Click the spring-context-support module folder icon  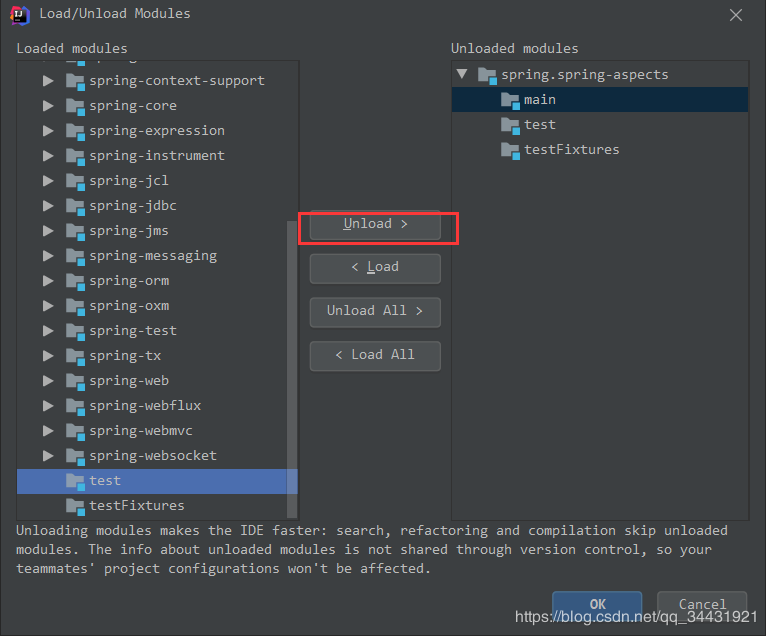click(76, 81)
